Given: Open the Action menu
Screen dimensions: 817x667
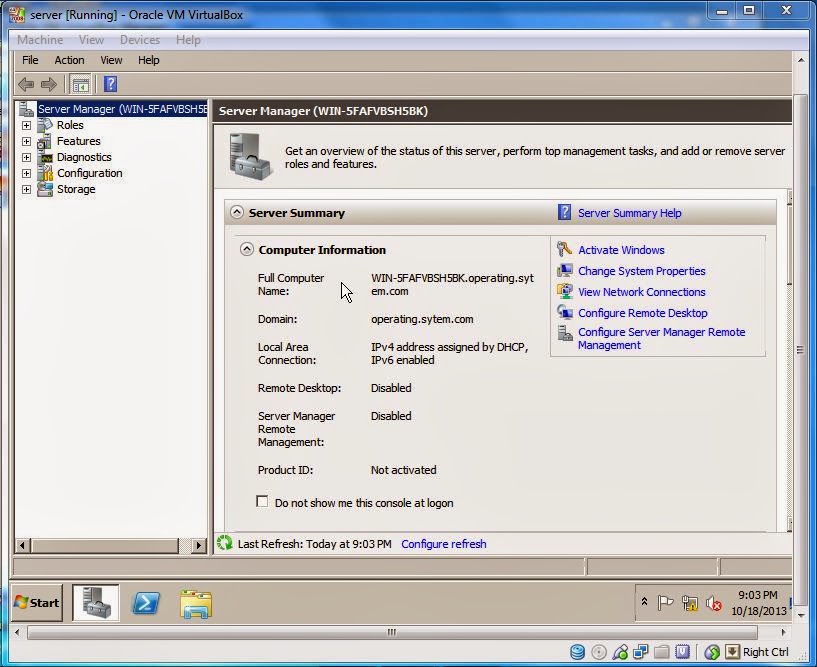Looking at the screenshot, I should [x=69, y=60].
